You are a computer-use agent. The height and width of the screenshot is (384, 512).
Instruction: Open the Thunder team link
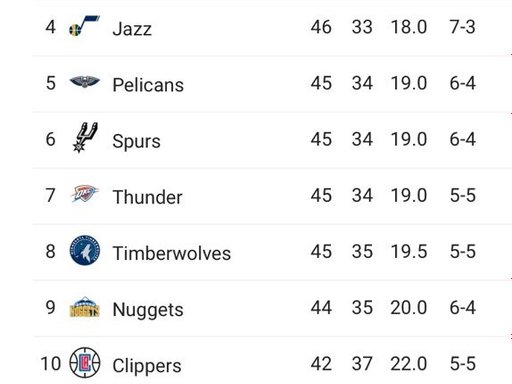[147, 197]
